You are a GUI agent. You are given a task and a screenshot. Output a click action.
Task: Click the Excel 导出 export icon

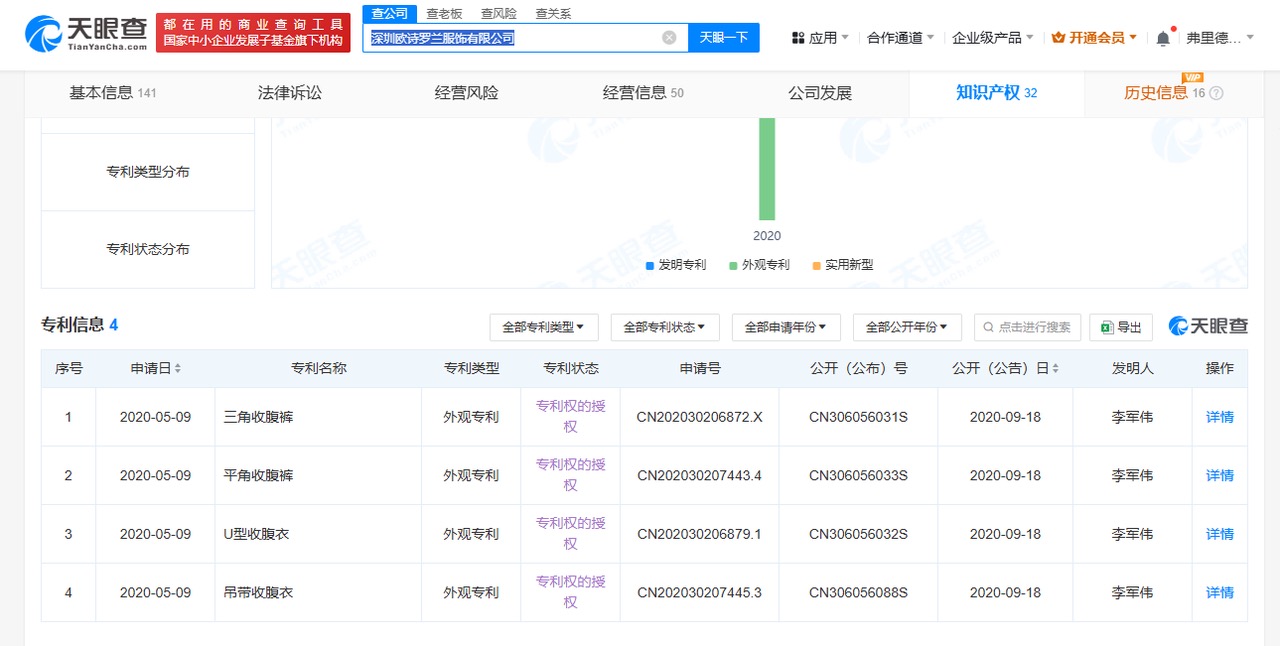(1107, 327)
